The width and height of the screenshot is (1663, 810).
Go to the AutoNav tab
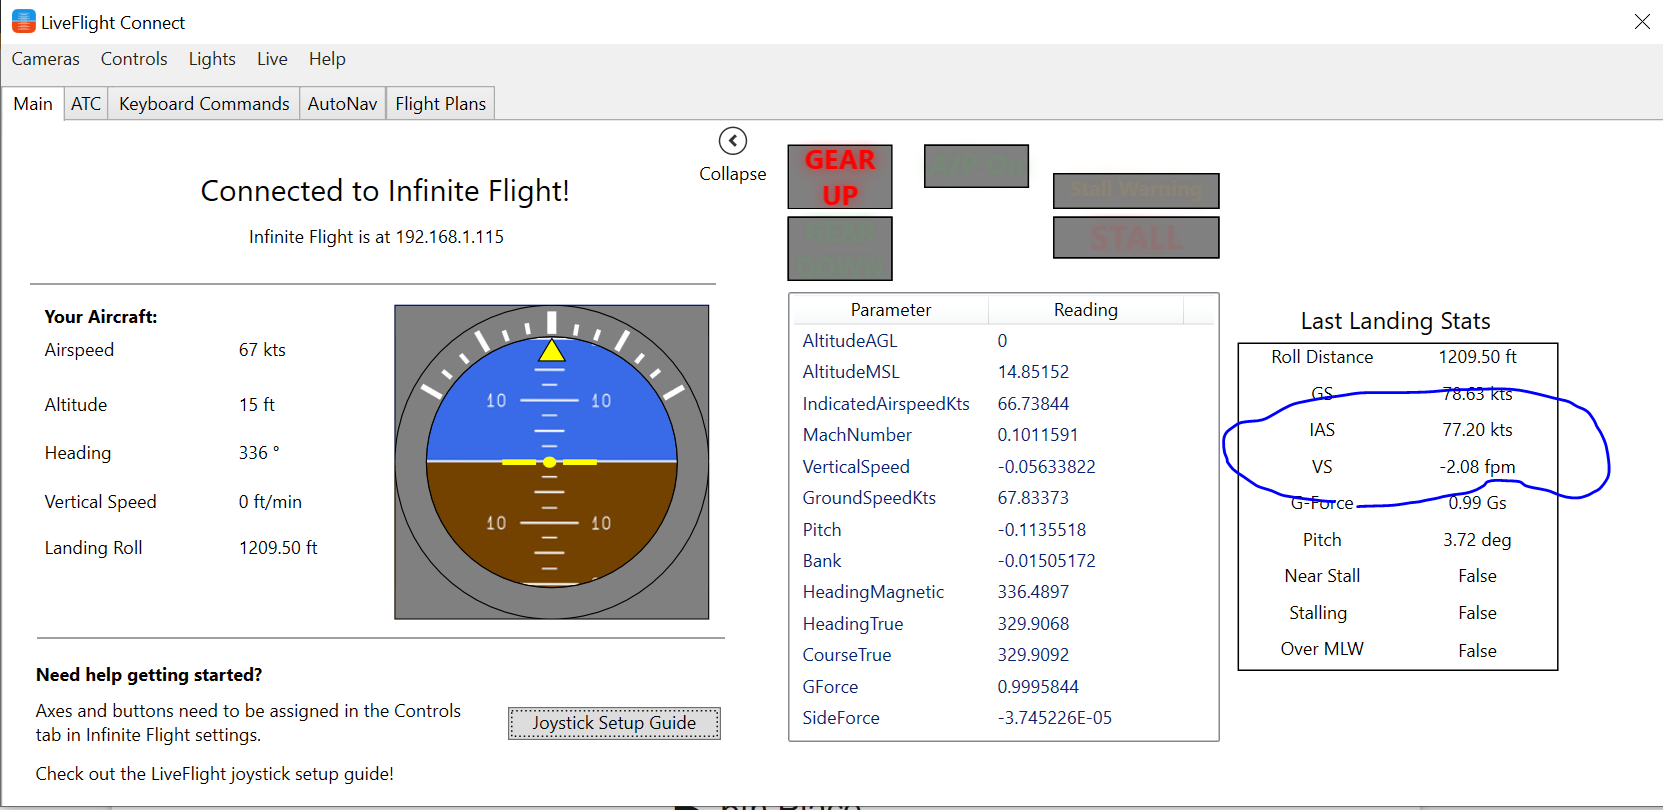(x=343, y=104)
